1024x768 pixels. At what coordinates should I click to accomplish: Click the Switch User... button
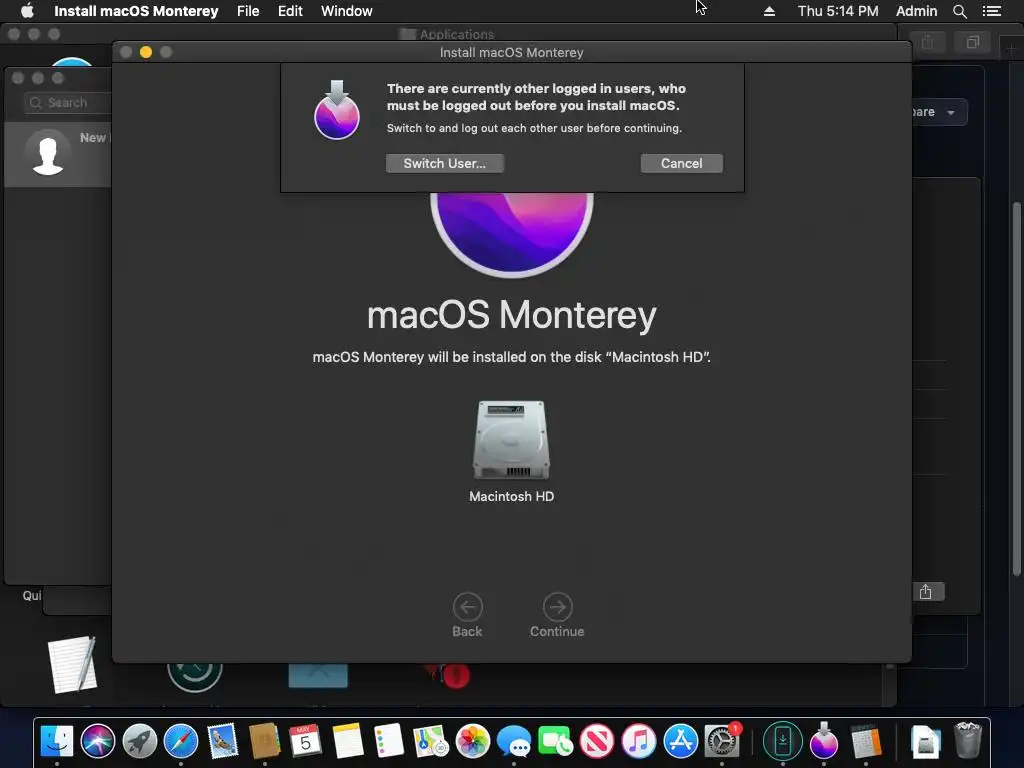point(444,163)
